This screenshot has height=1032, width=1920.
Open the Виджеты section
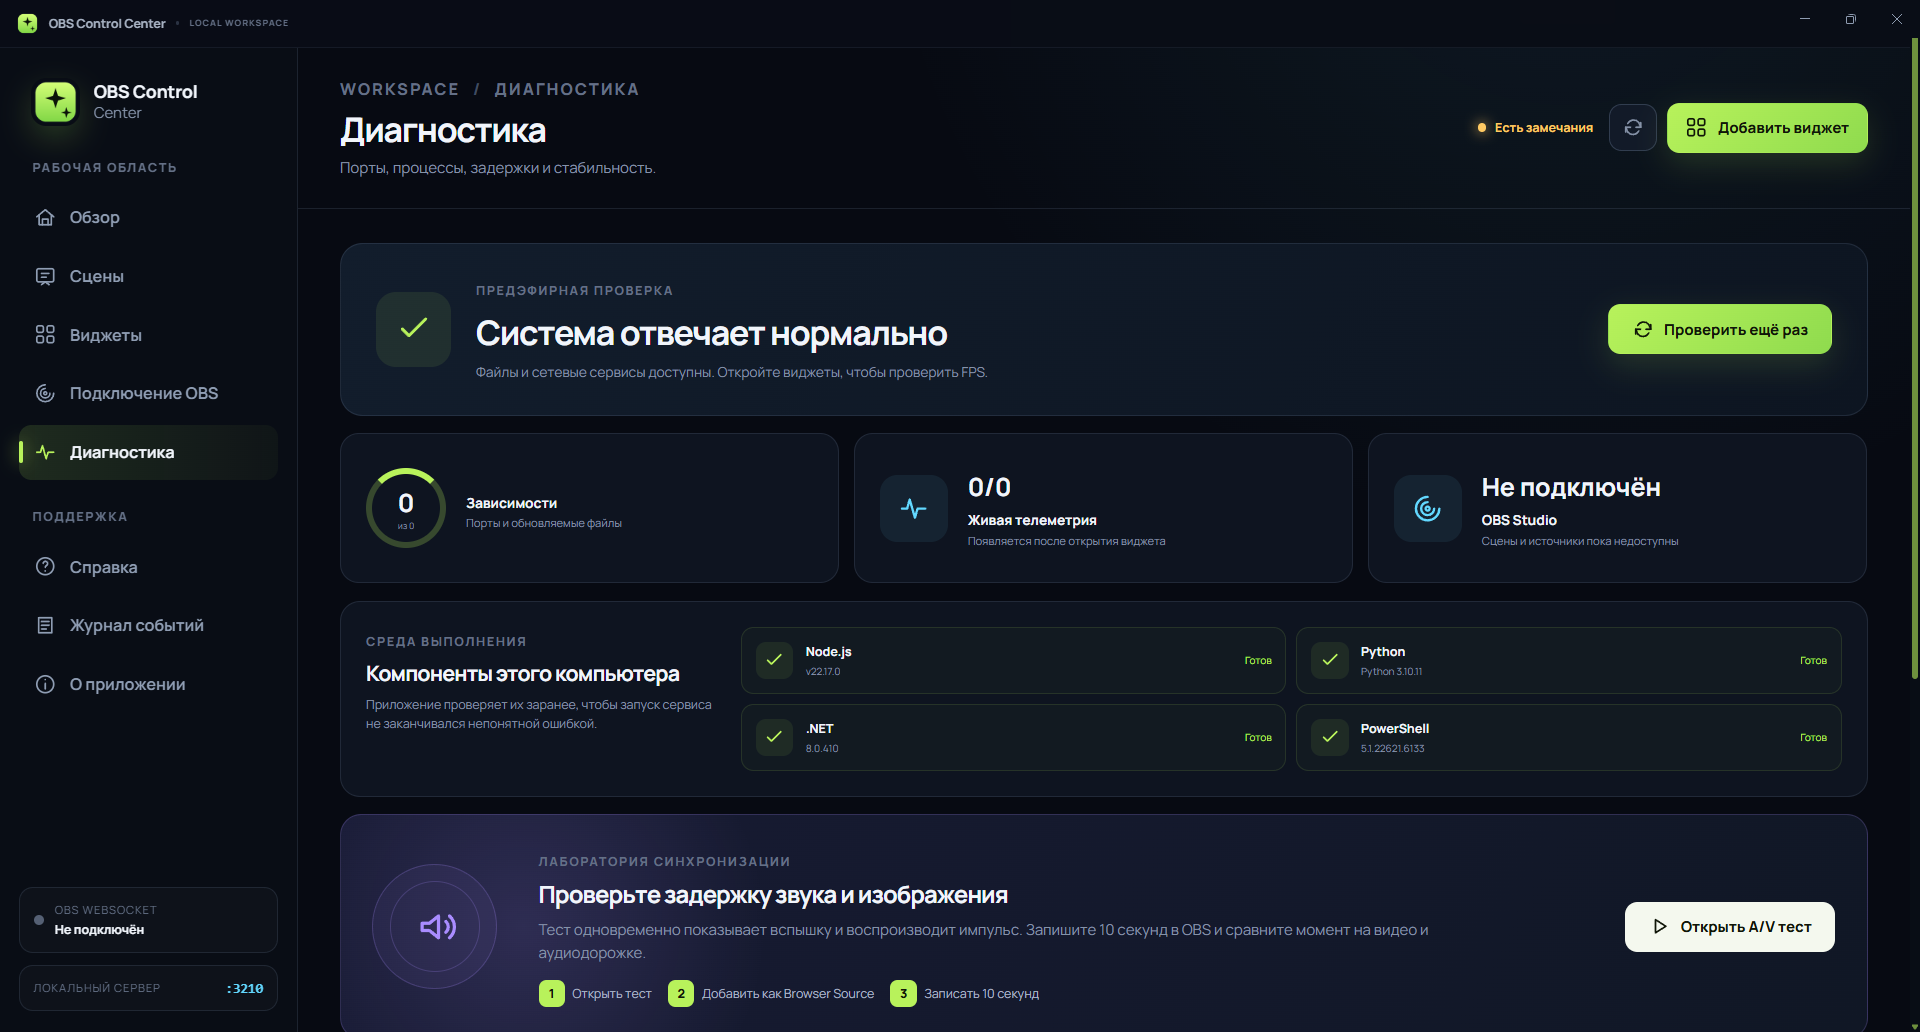click(x=148, y=335)
